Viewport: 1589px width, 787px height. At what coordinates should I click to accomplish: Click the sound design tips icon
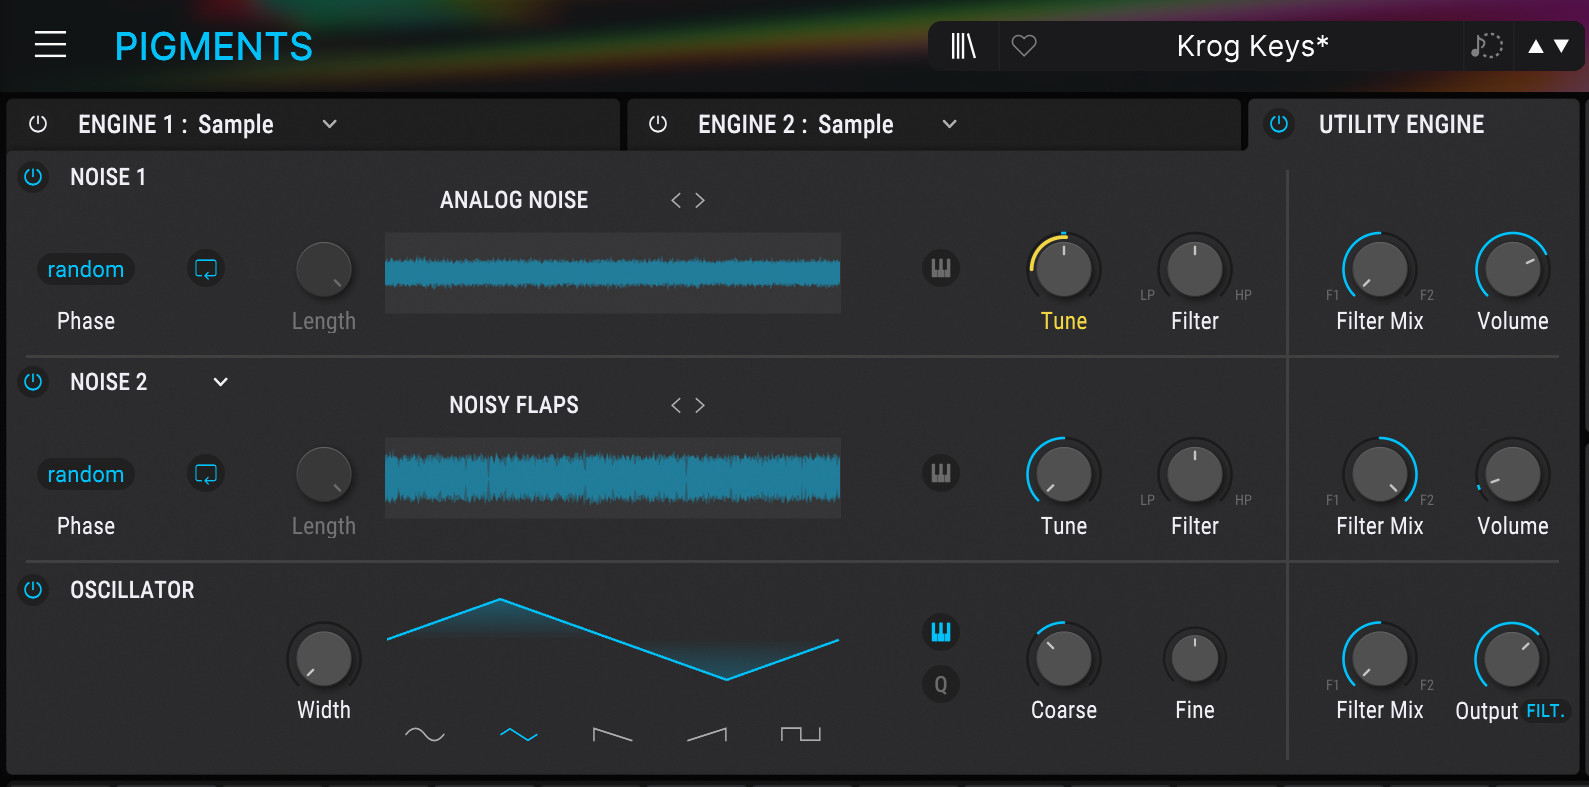tap(1487, 46)
